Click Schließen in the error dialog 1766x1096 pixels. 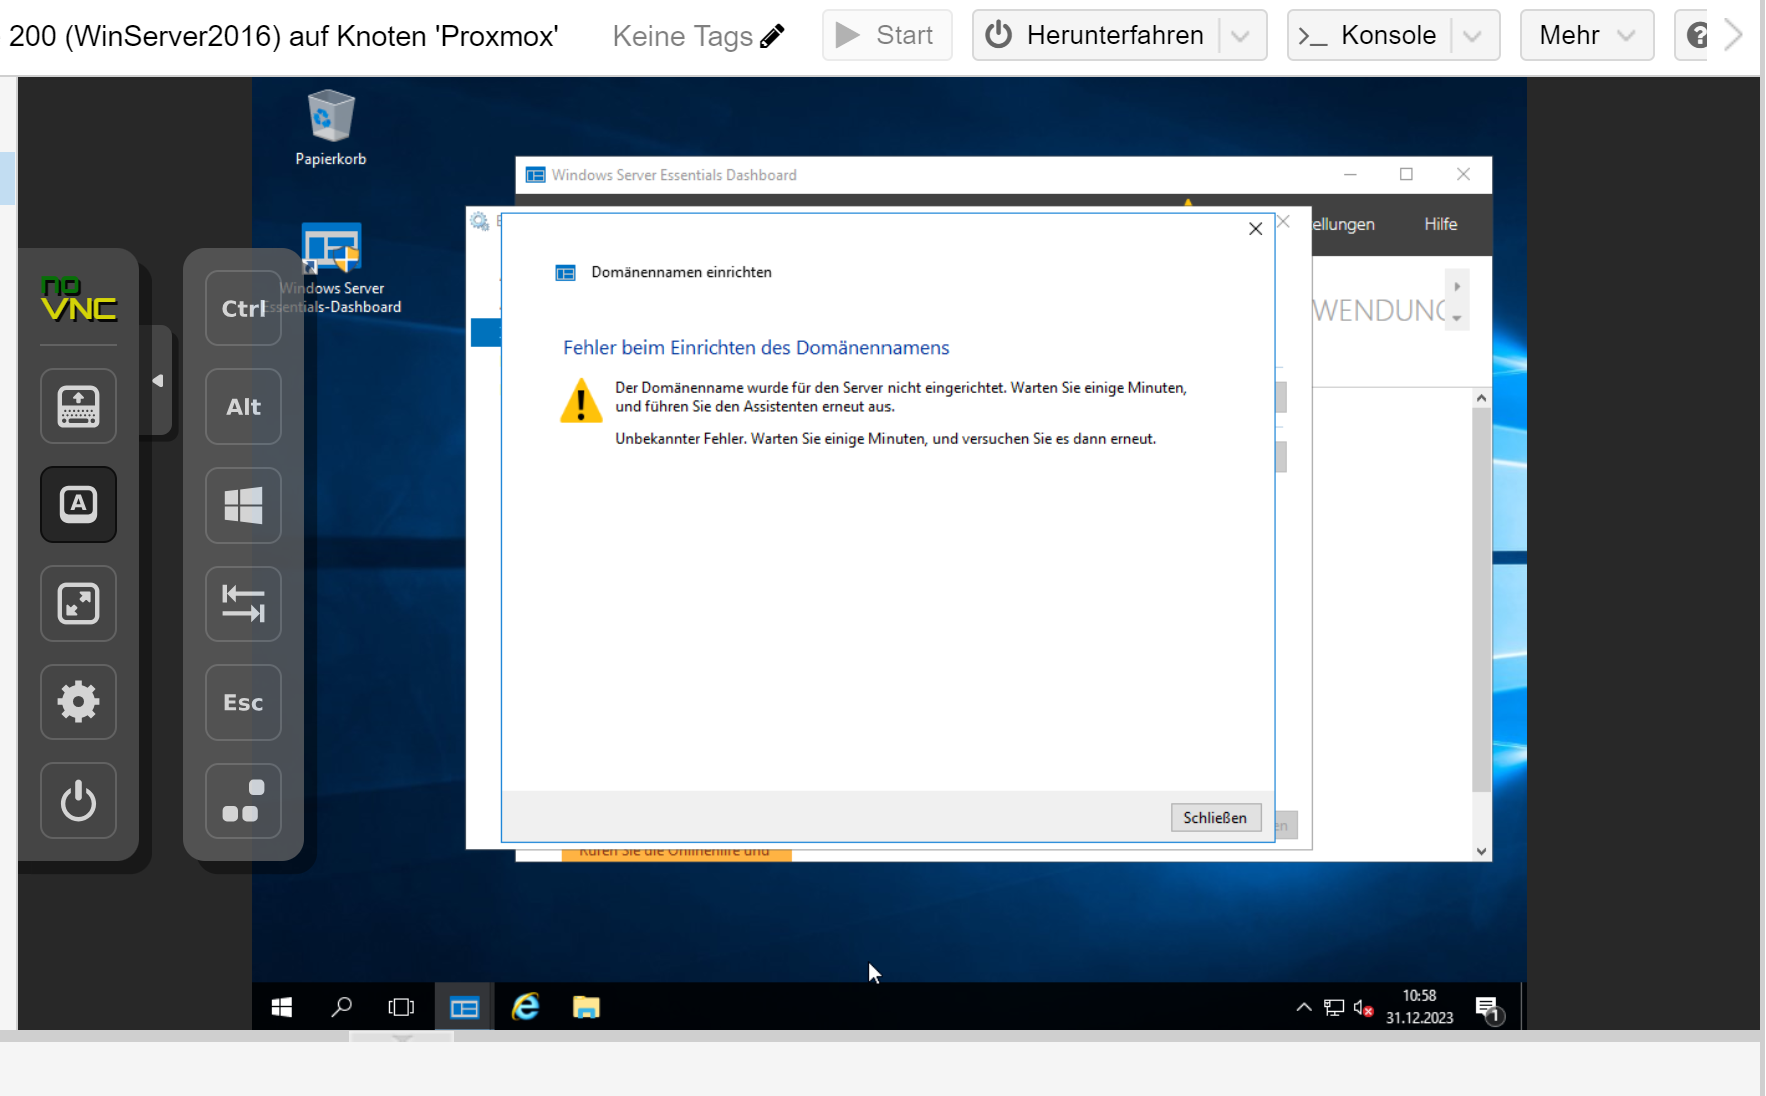tap(1215, 818)
